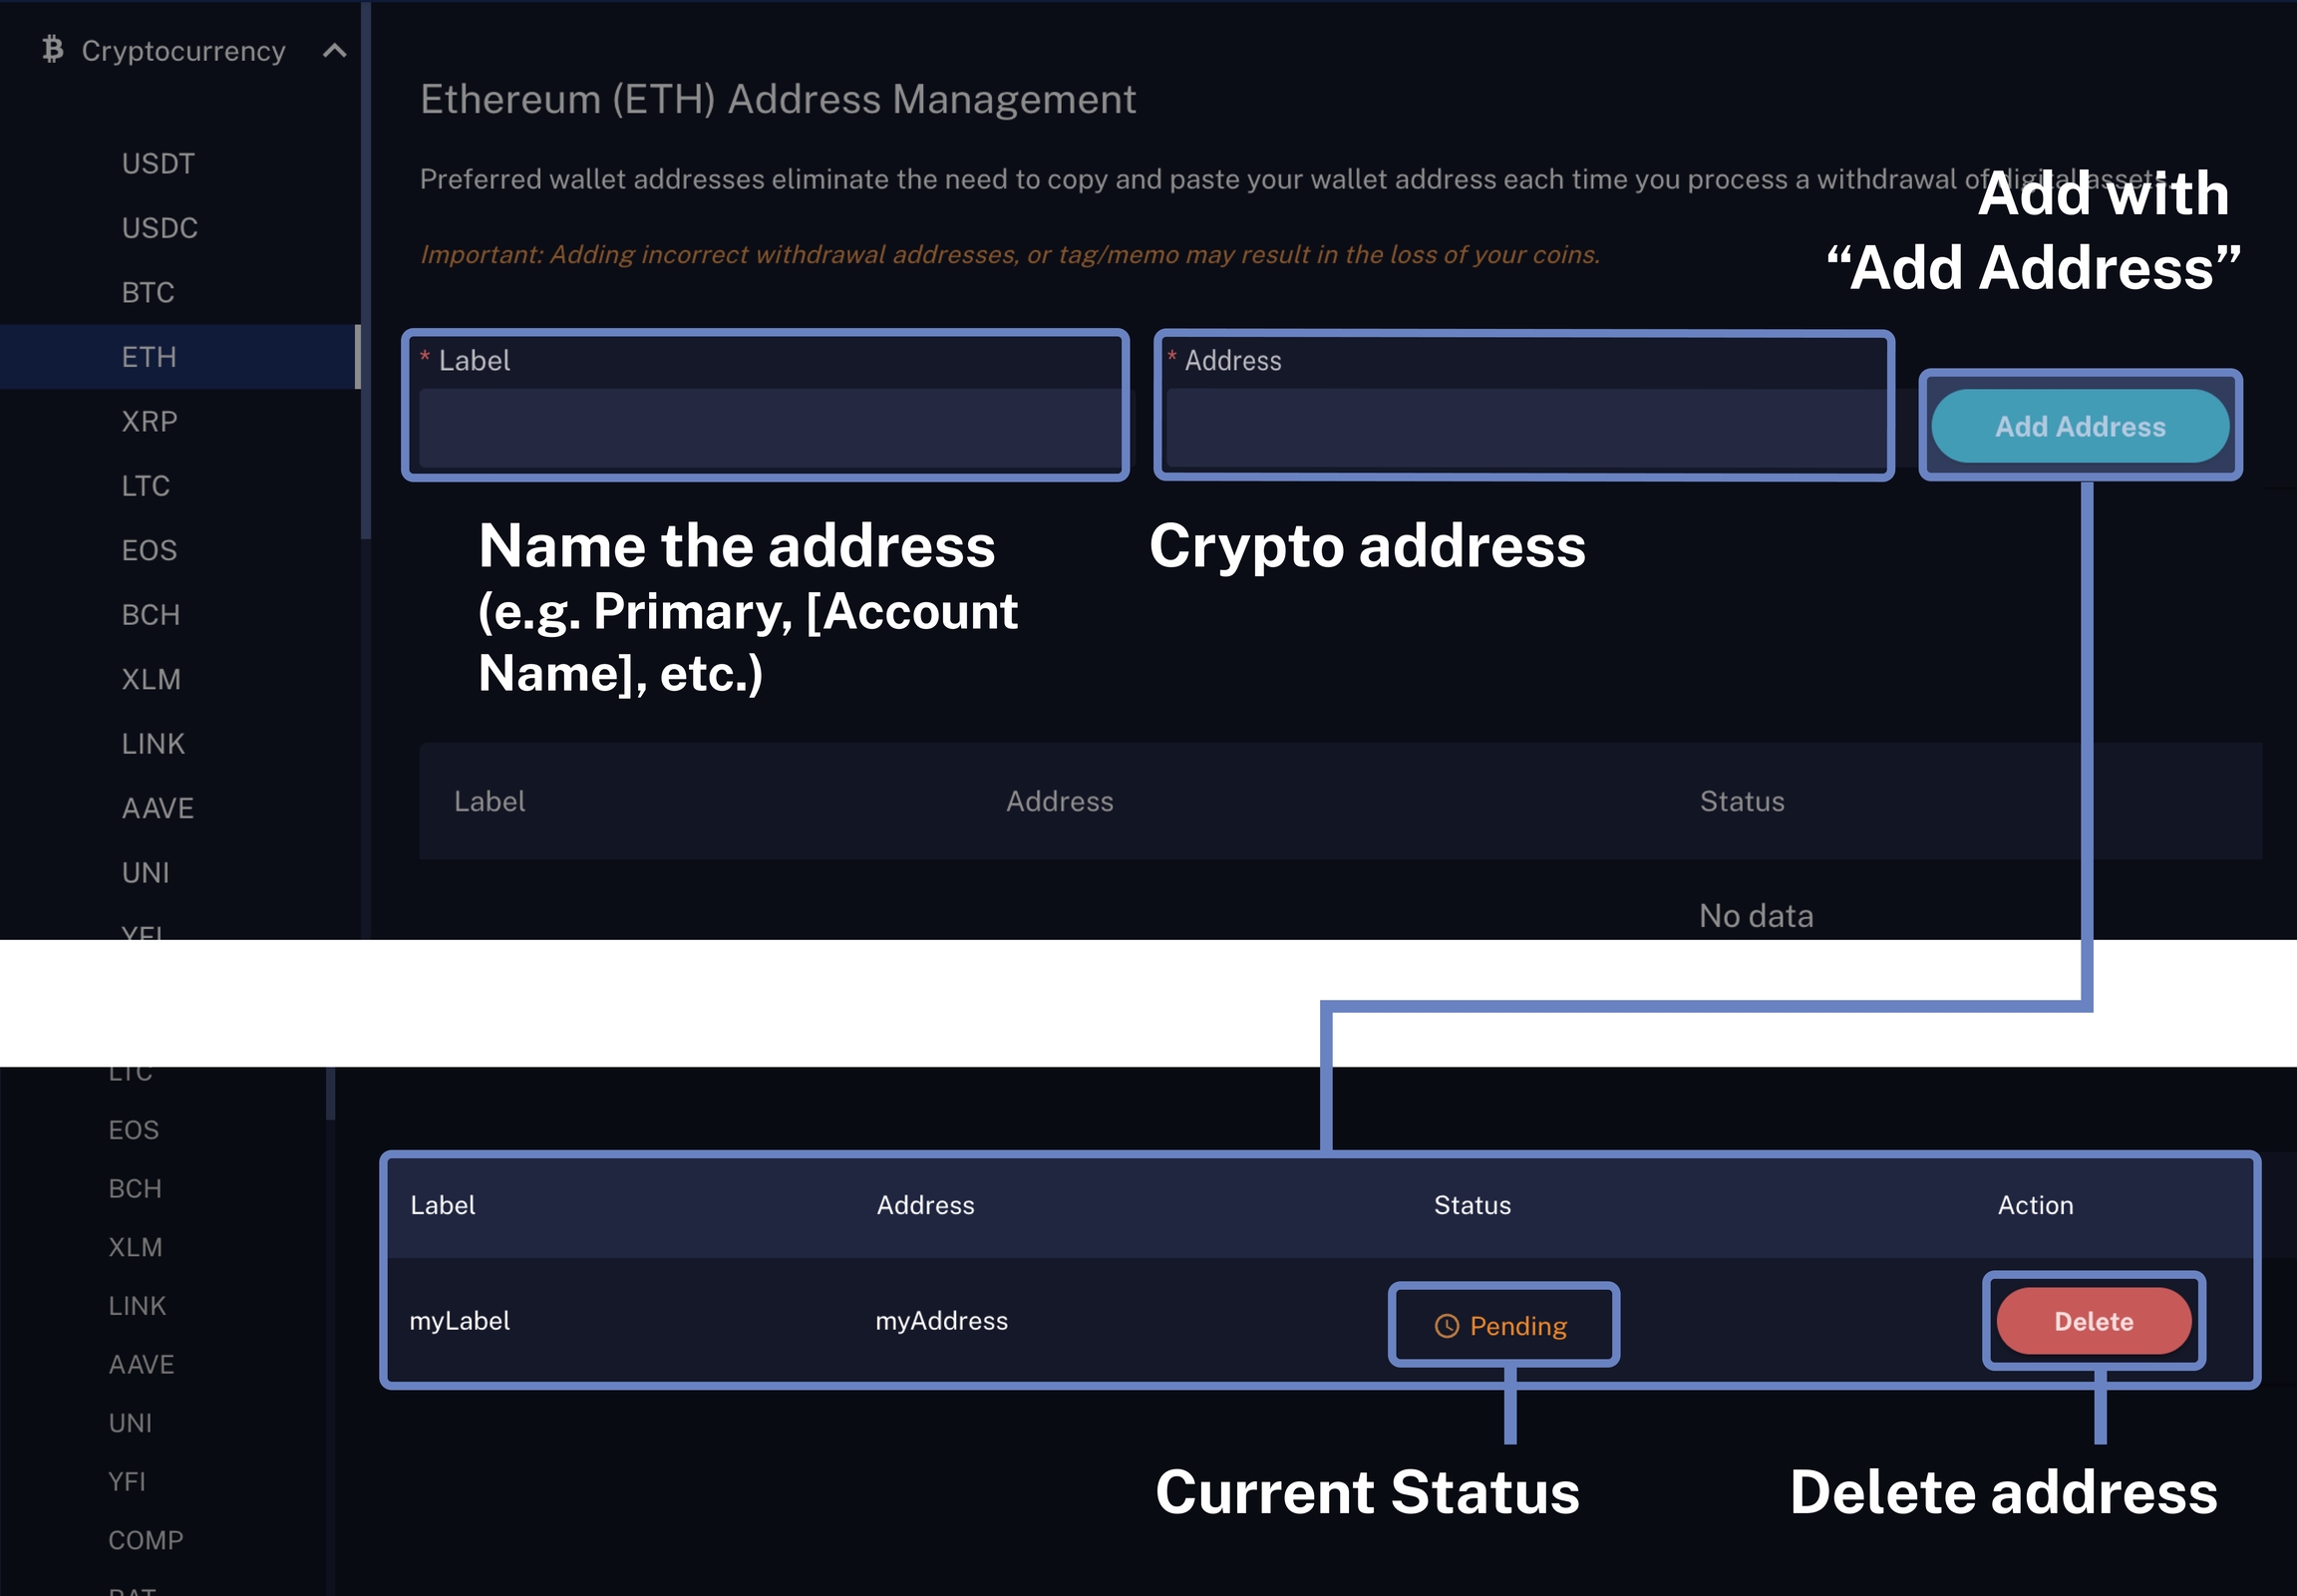
Task: Open AAVE in the upper sidebar
Action: click(x=157, y=808)
